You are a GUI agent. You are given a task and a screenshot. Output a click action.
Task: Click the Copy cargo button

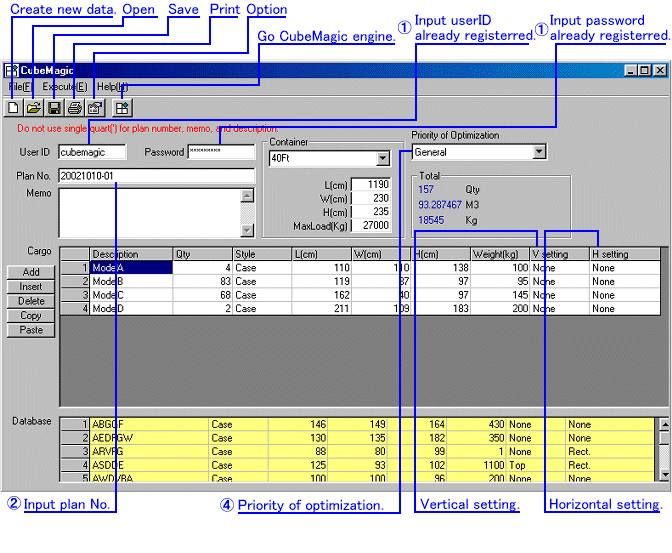(31, 315)
